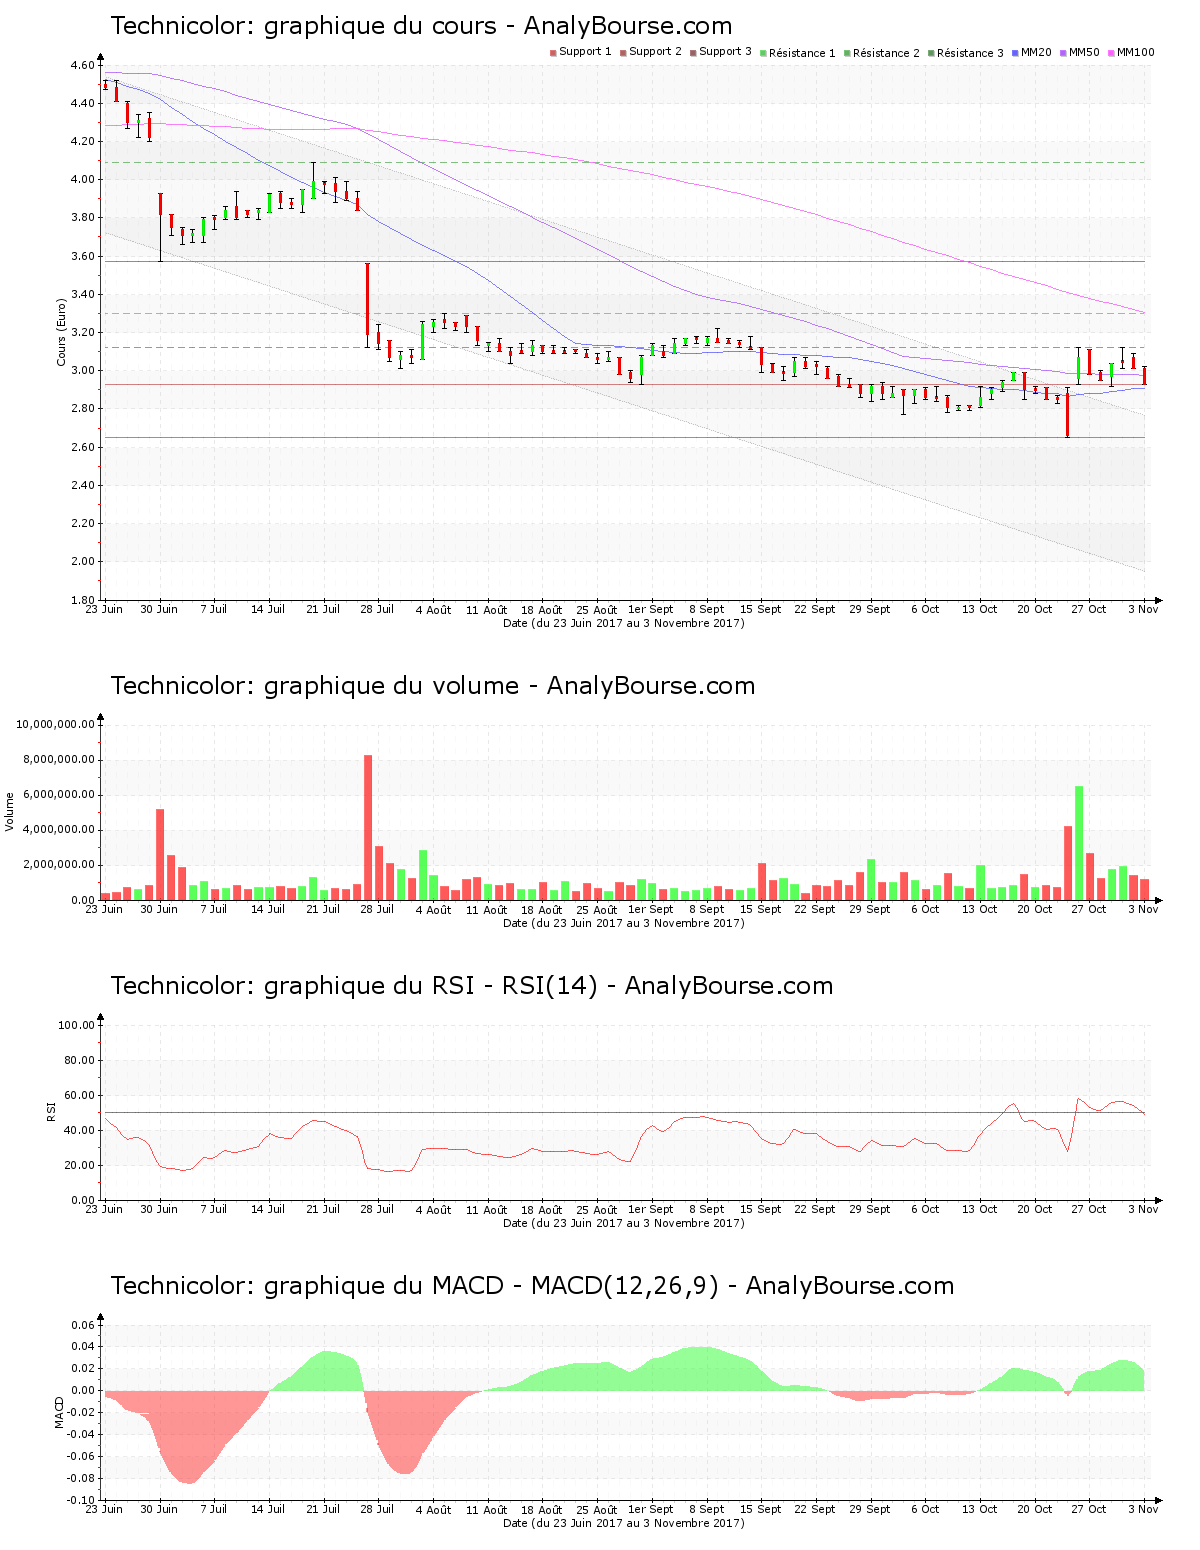
Task: Click the MM100 legend entry
Action: (x=1131, y=52)
